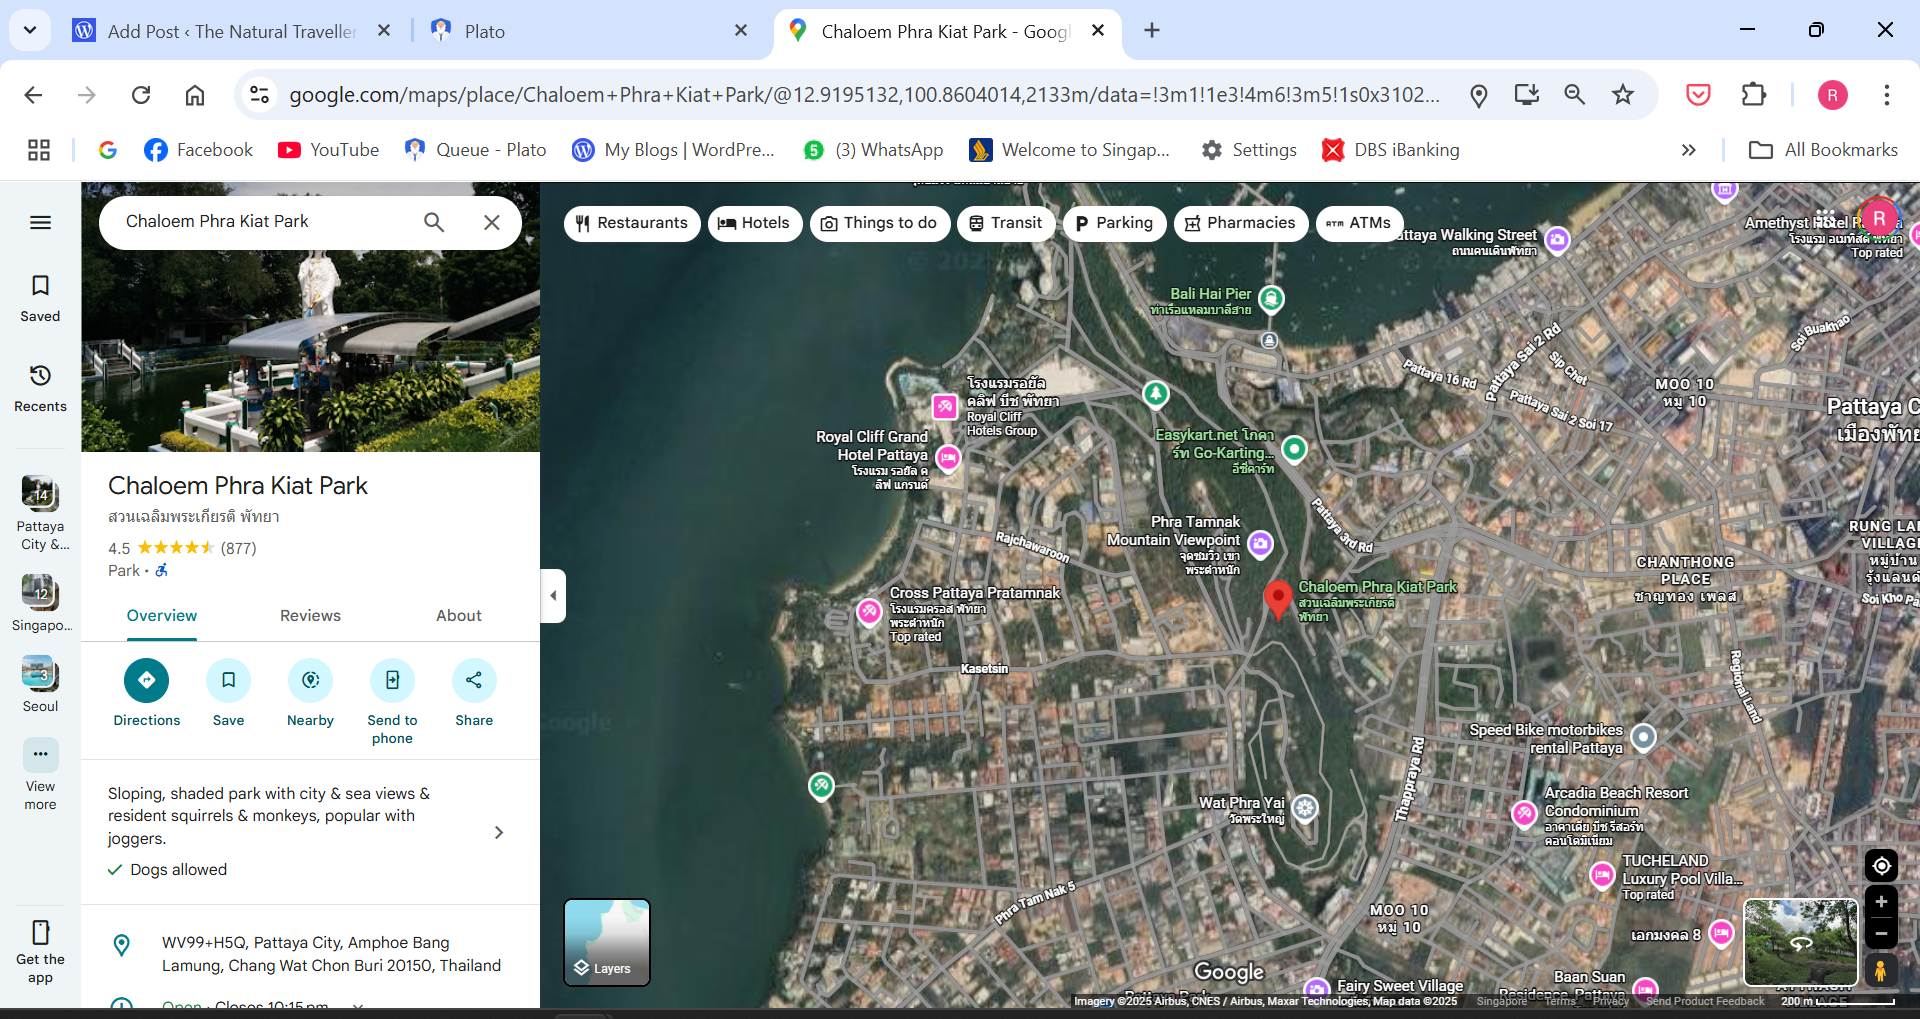Collapse the side panel arrow
The width and height of the screenshot is (1920, 1019).
pos(553,596)
